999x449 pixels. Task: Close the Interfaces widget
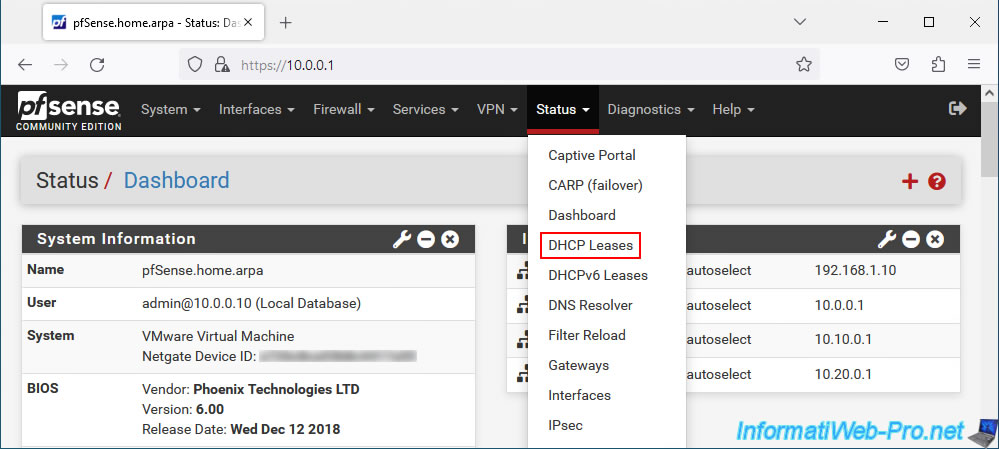935,239
